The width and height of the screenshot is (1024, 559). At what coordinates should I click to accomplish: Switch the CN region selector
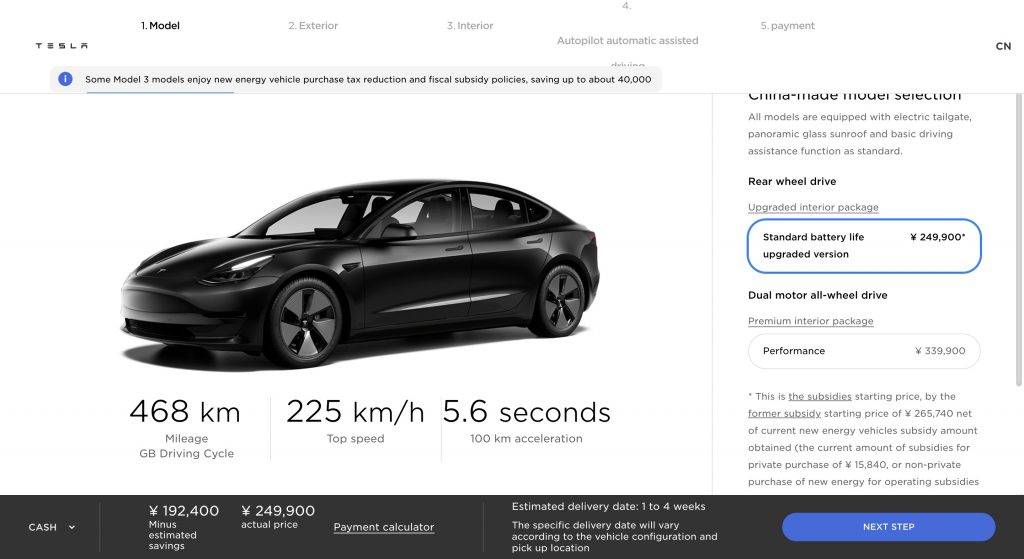pos(1003,46)
